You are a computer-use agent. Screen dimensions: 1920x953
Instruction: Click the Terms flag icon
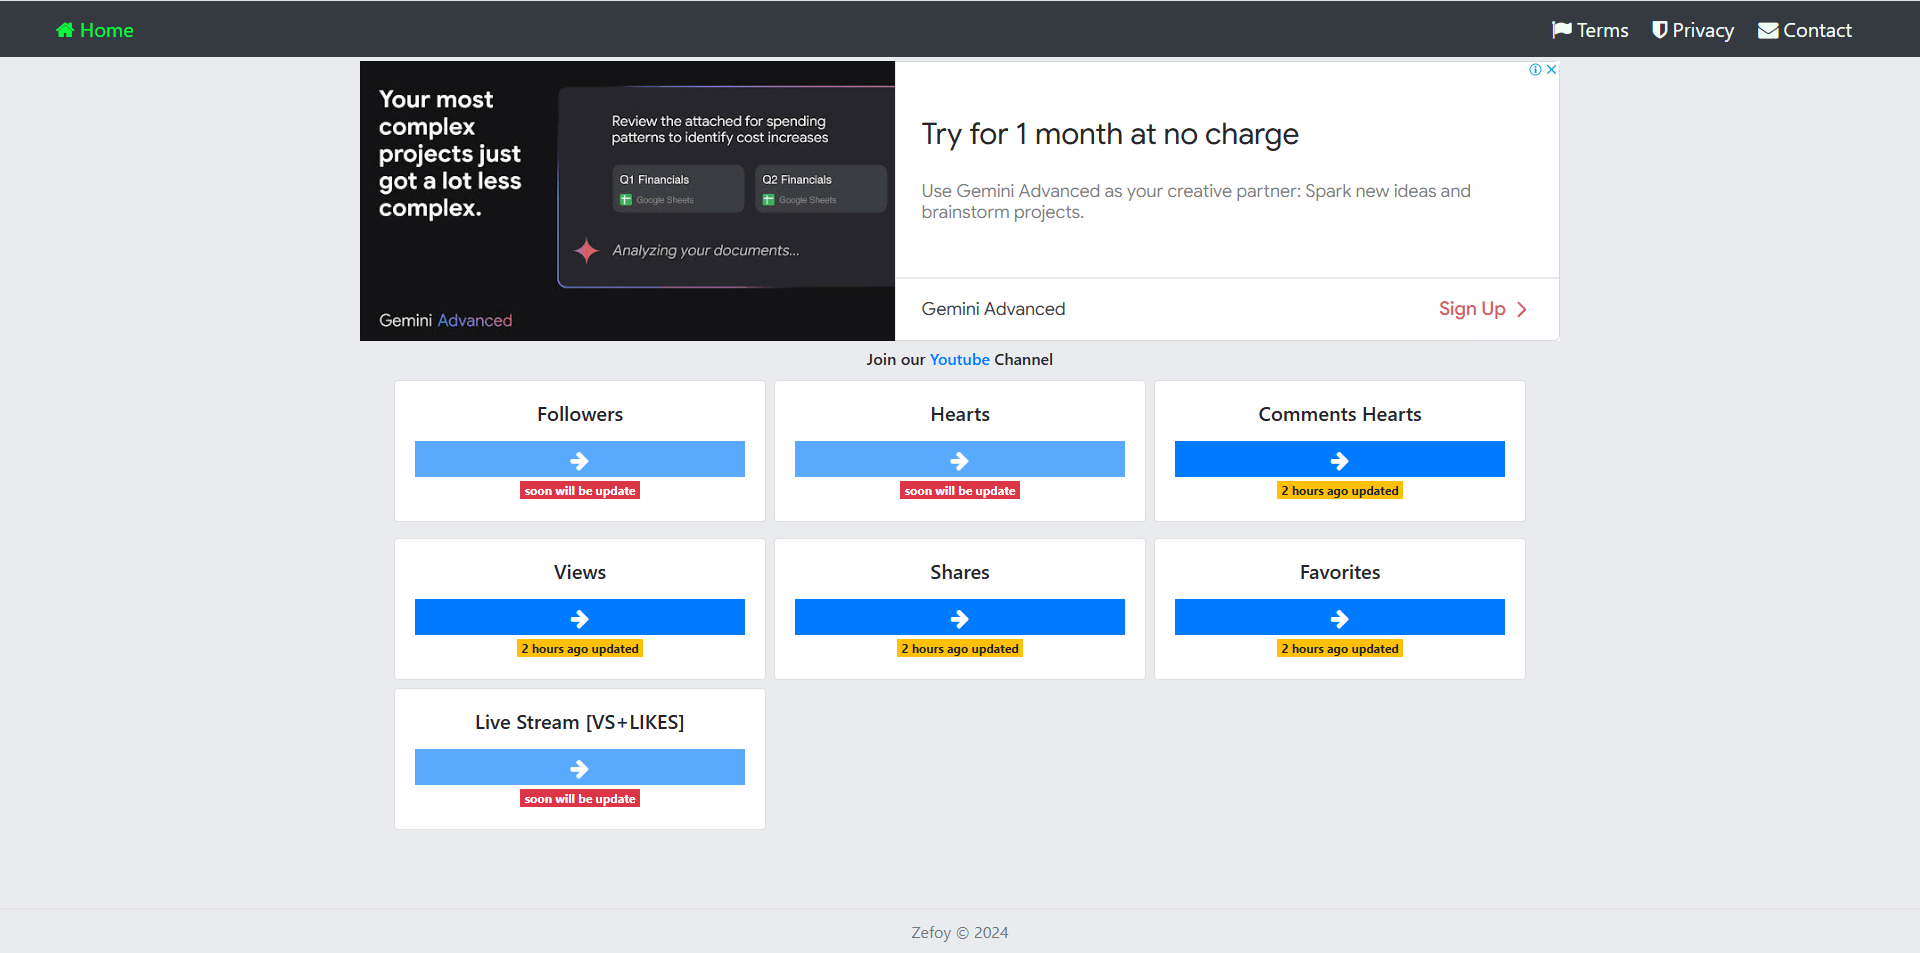[x=1561, y=30]
